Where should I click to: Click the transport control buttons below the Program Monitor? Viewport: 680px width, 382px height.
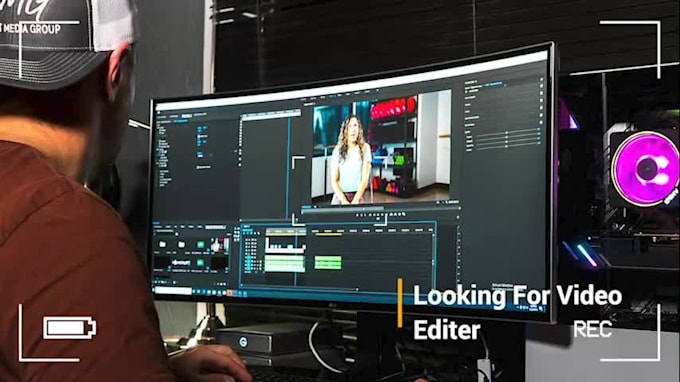coord(381,215)
